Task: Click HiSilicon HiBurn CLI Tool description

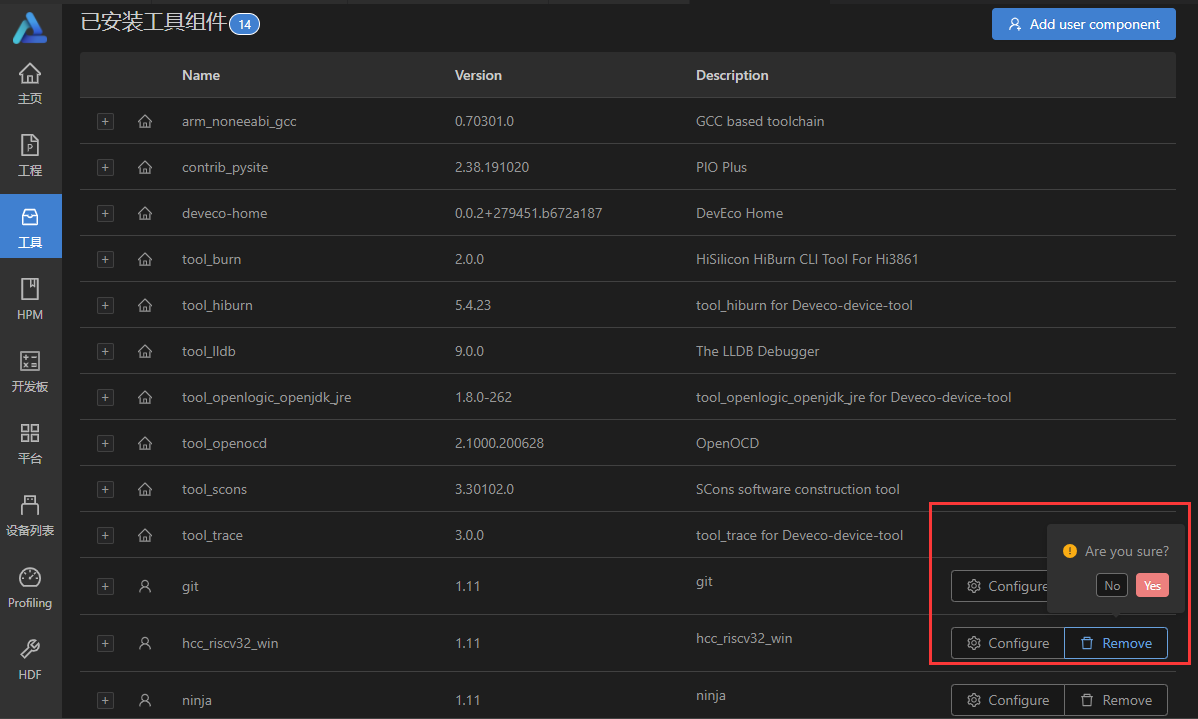Action: click(x=807, y=259)
